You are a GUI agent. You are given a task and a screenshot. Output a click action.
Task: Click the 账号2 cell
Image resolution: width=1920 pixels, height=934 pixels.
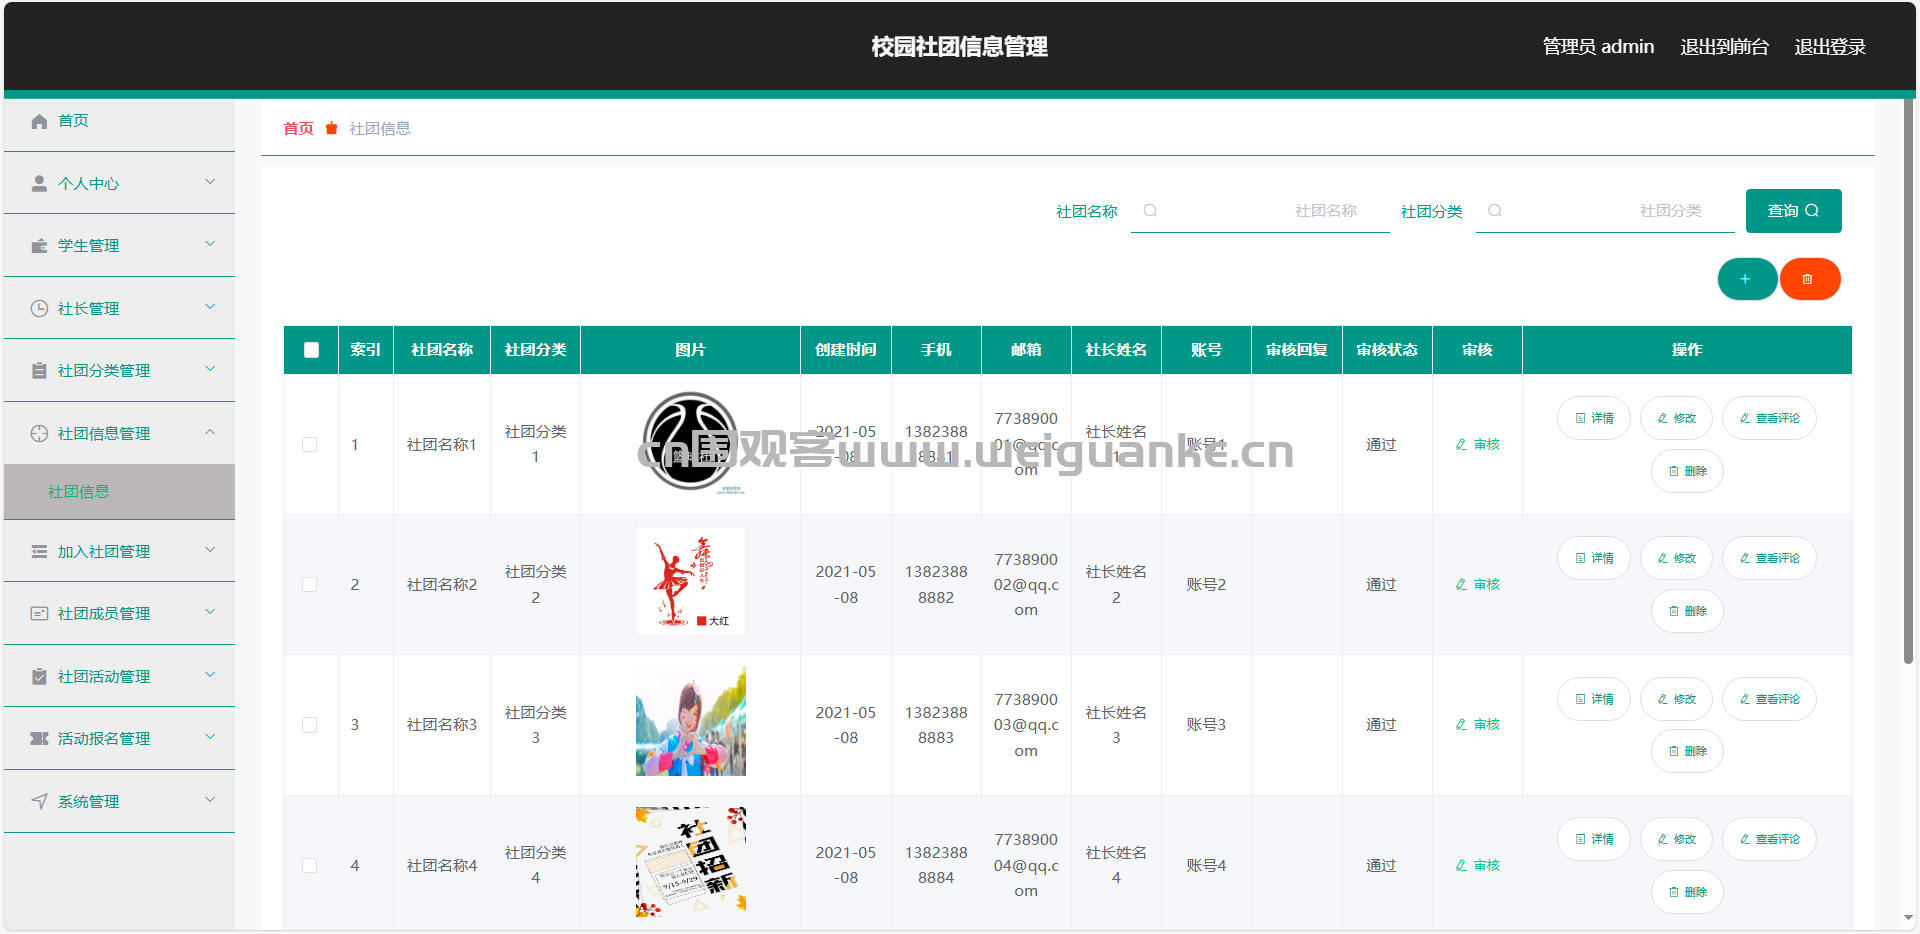[1206, 585]
